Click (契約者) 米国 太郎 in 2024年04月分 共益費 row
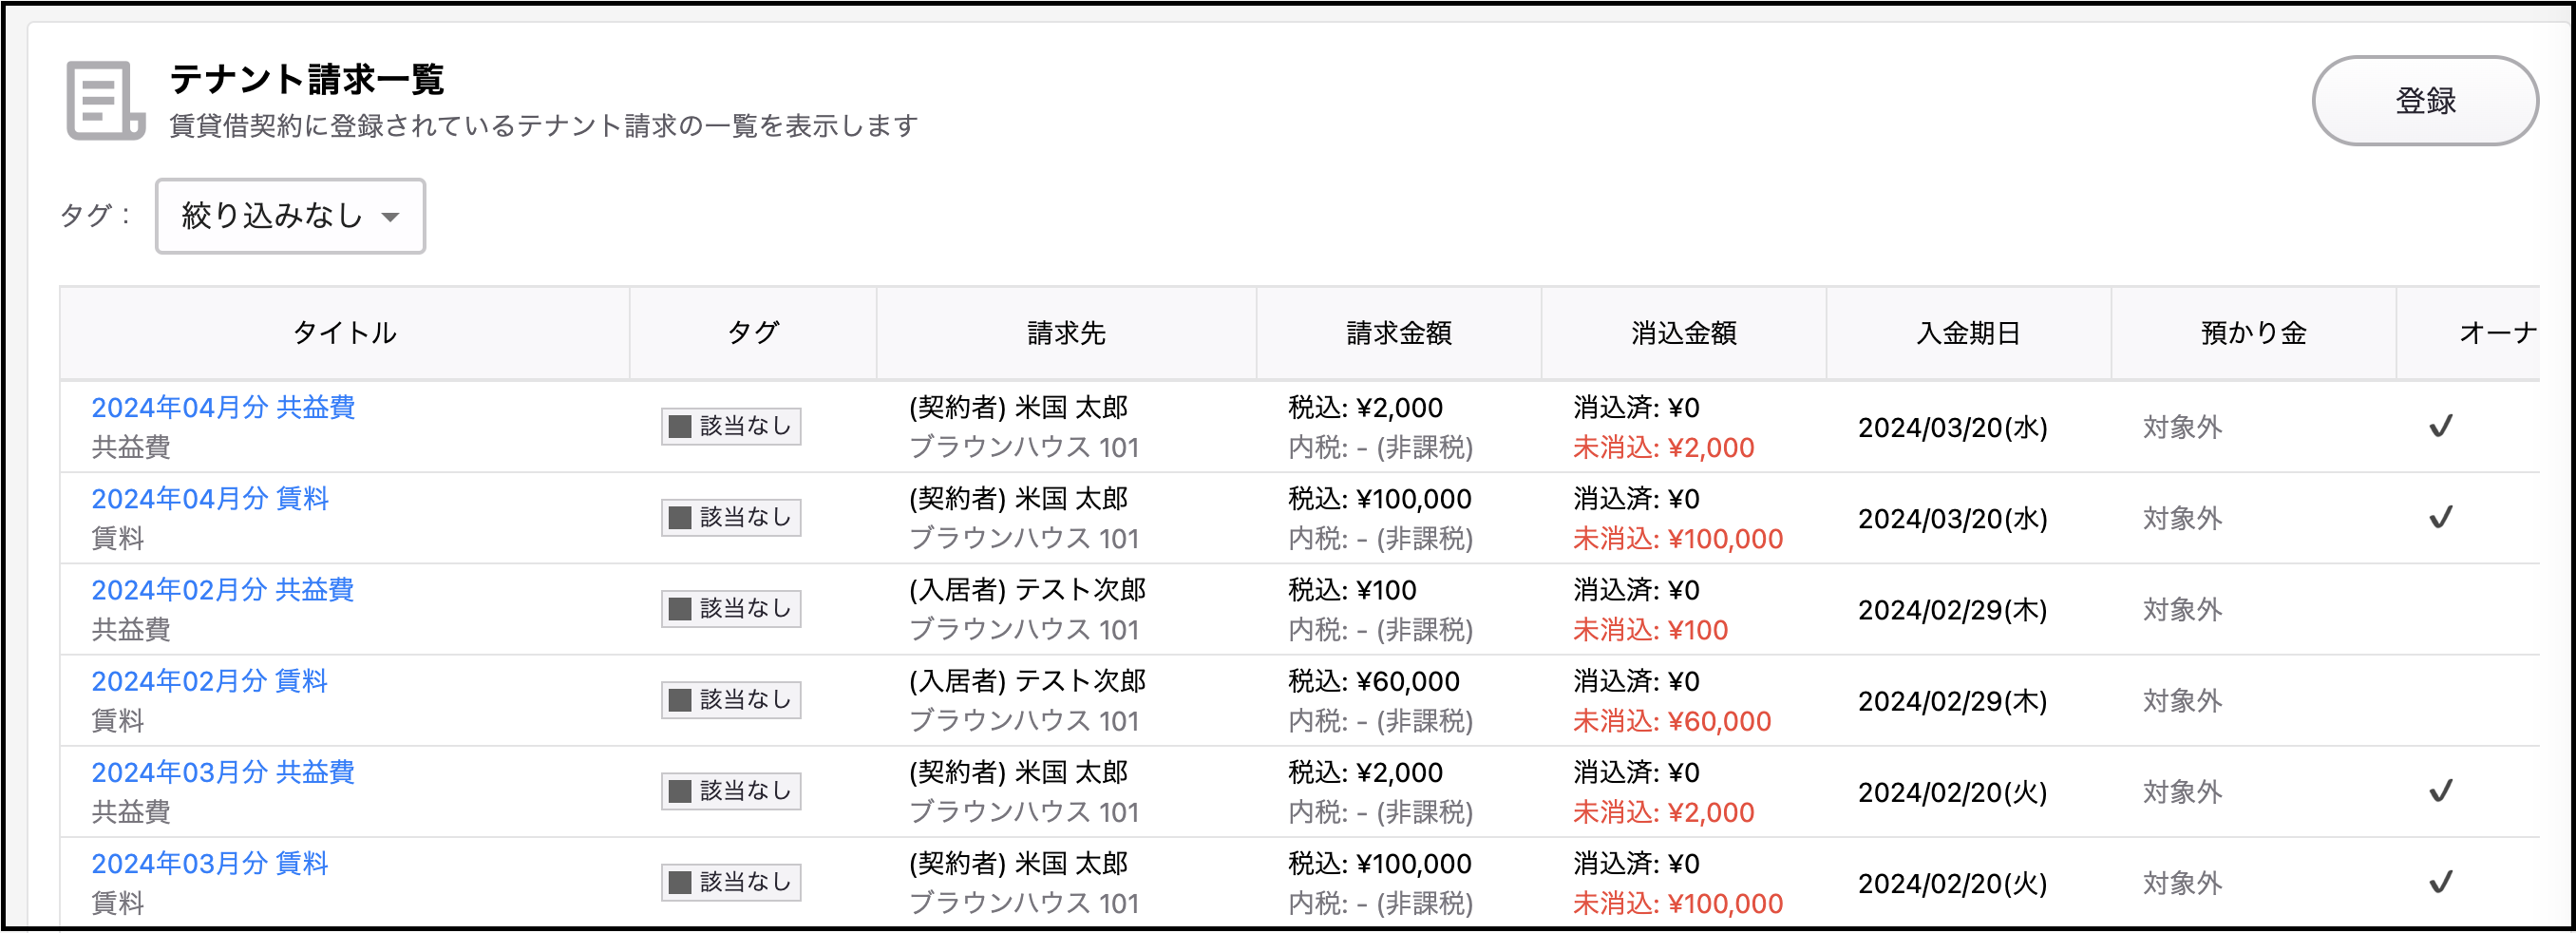2576x933 pixels. [x=1018, y=408]
